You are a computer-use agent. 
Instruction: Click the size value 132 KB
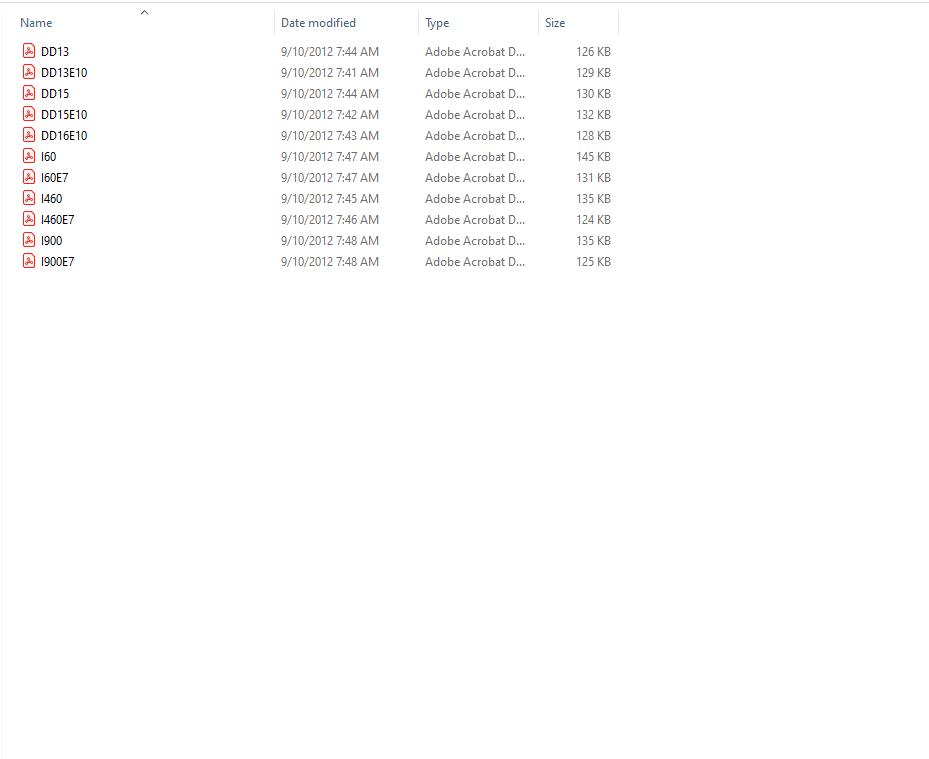[x=593, y=115]
